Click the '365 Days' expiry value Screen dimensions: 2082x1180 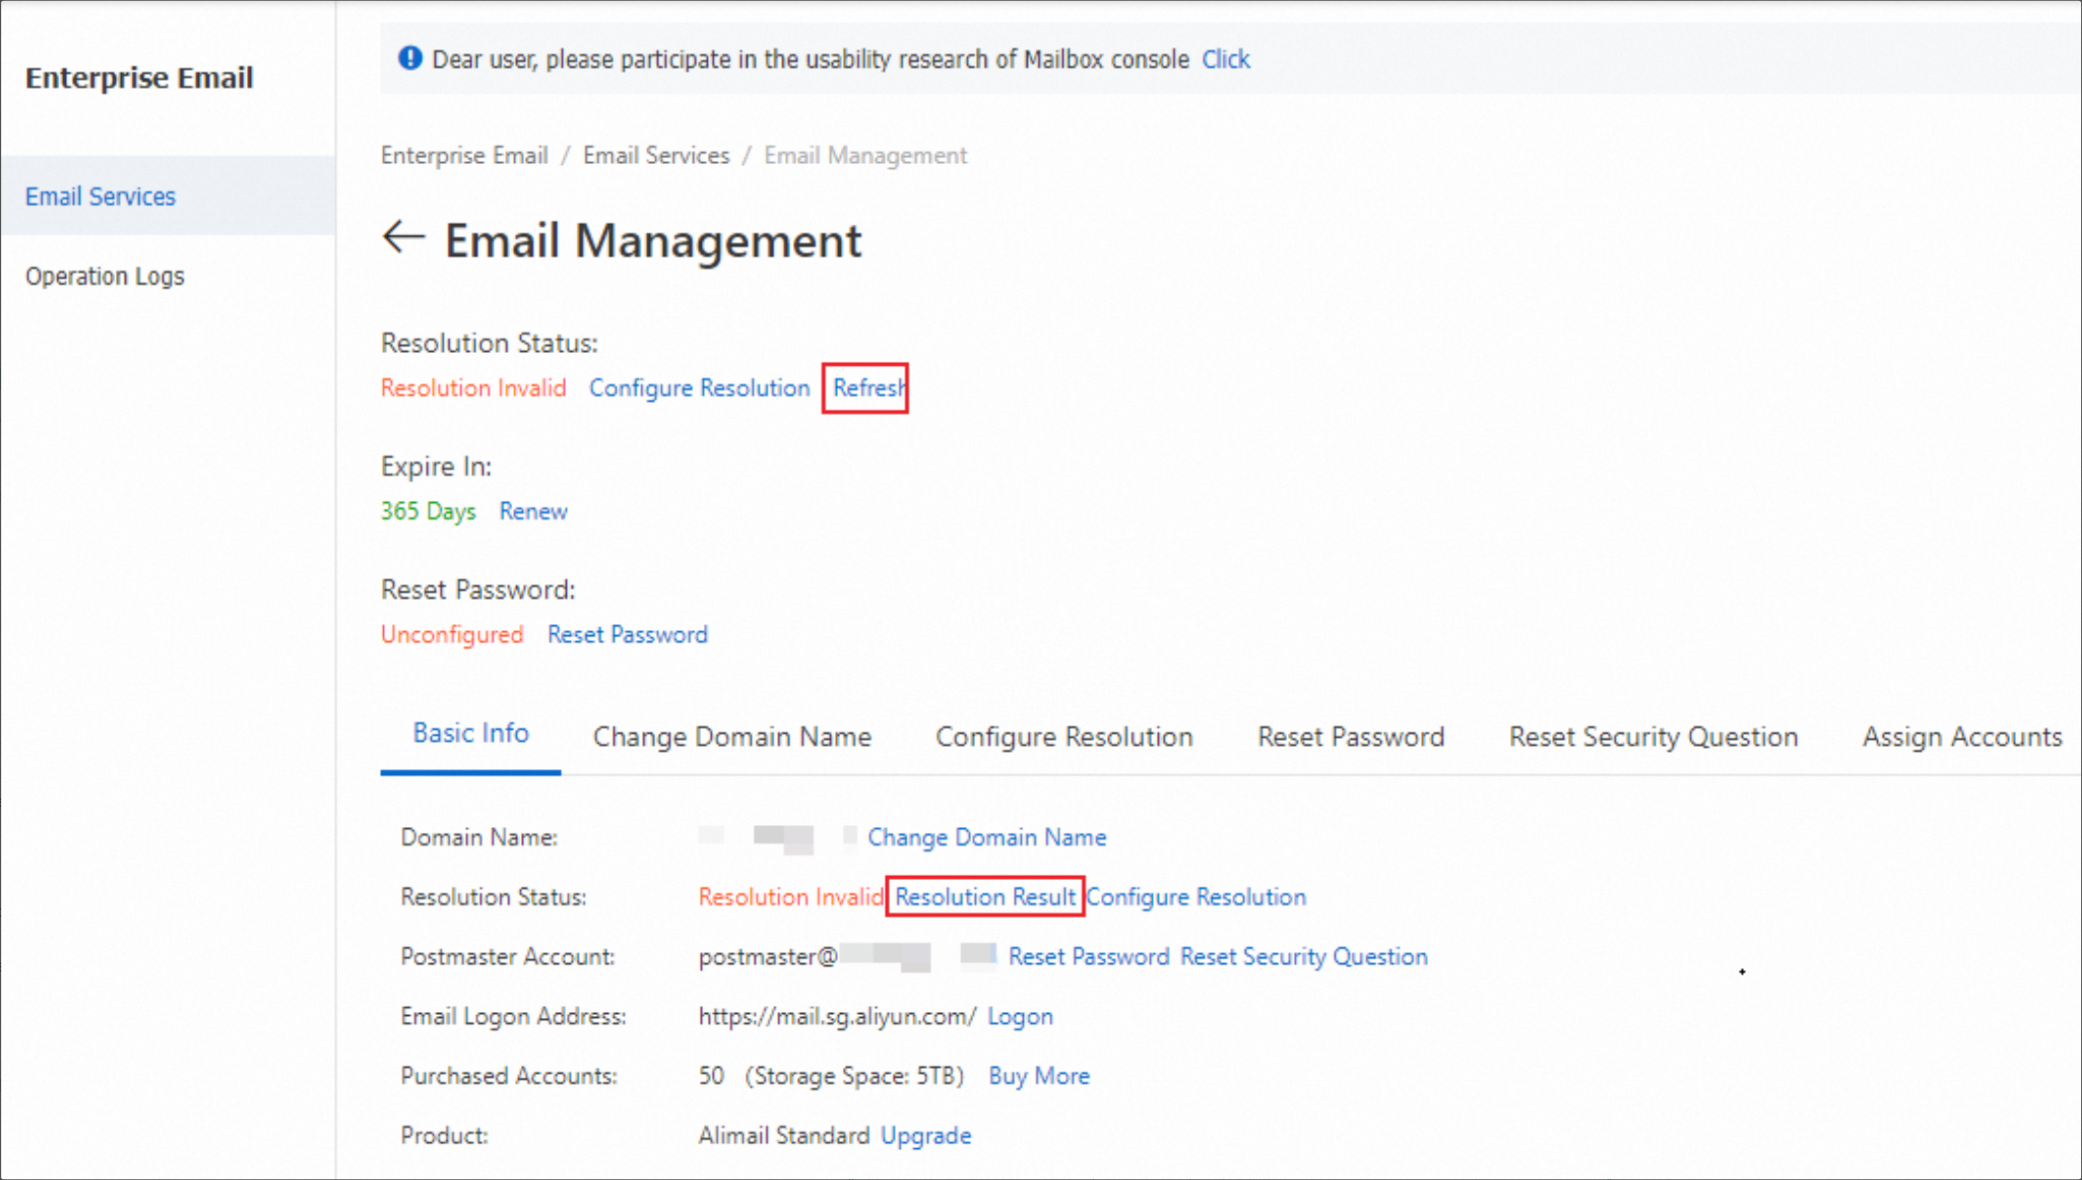(x=428, y=511)
